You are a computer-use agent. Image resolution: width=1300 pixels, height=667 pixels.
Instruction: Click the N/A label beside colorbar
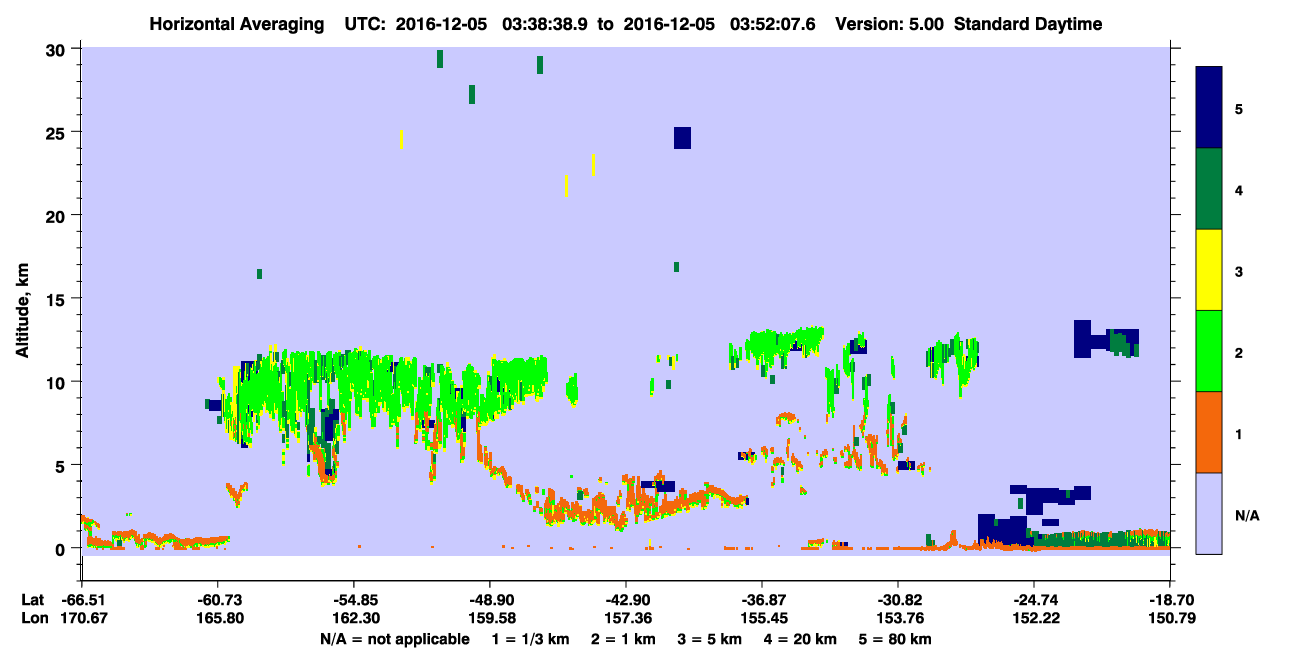[1246, 516]
